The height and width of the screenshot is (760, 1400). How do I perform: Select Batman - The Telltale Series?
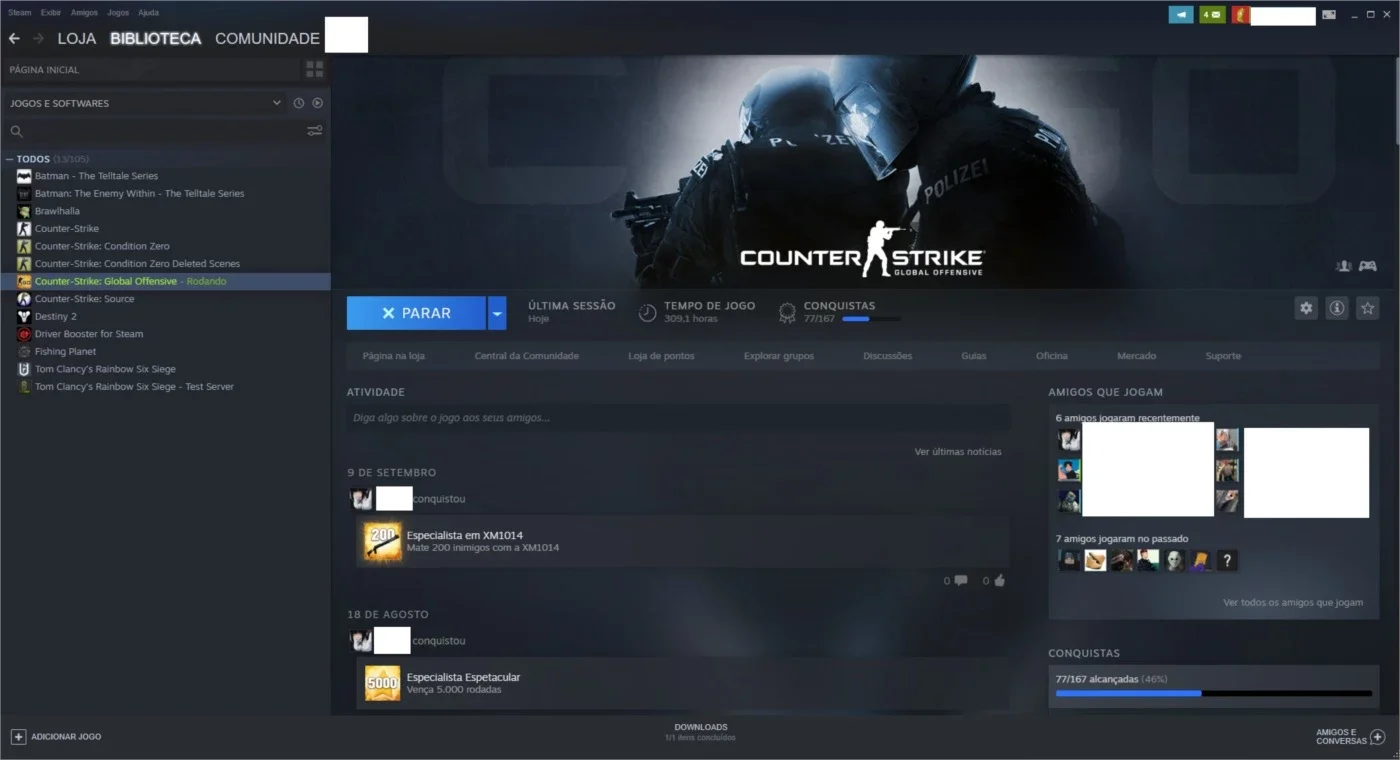(x=96, y=176)
